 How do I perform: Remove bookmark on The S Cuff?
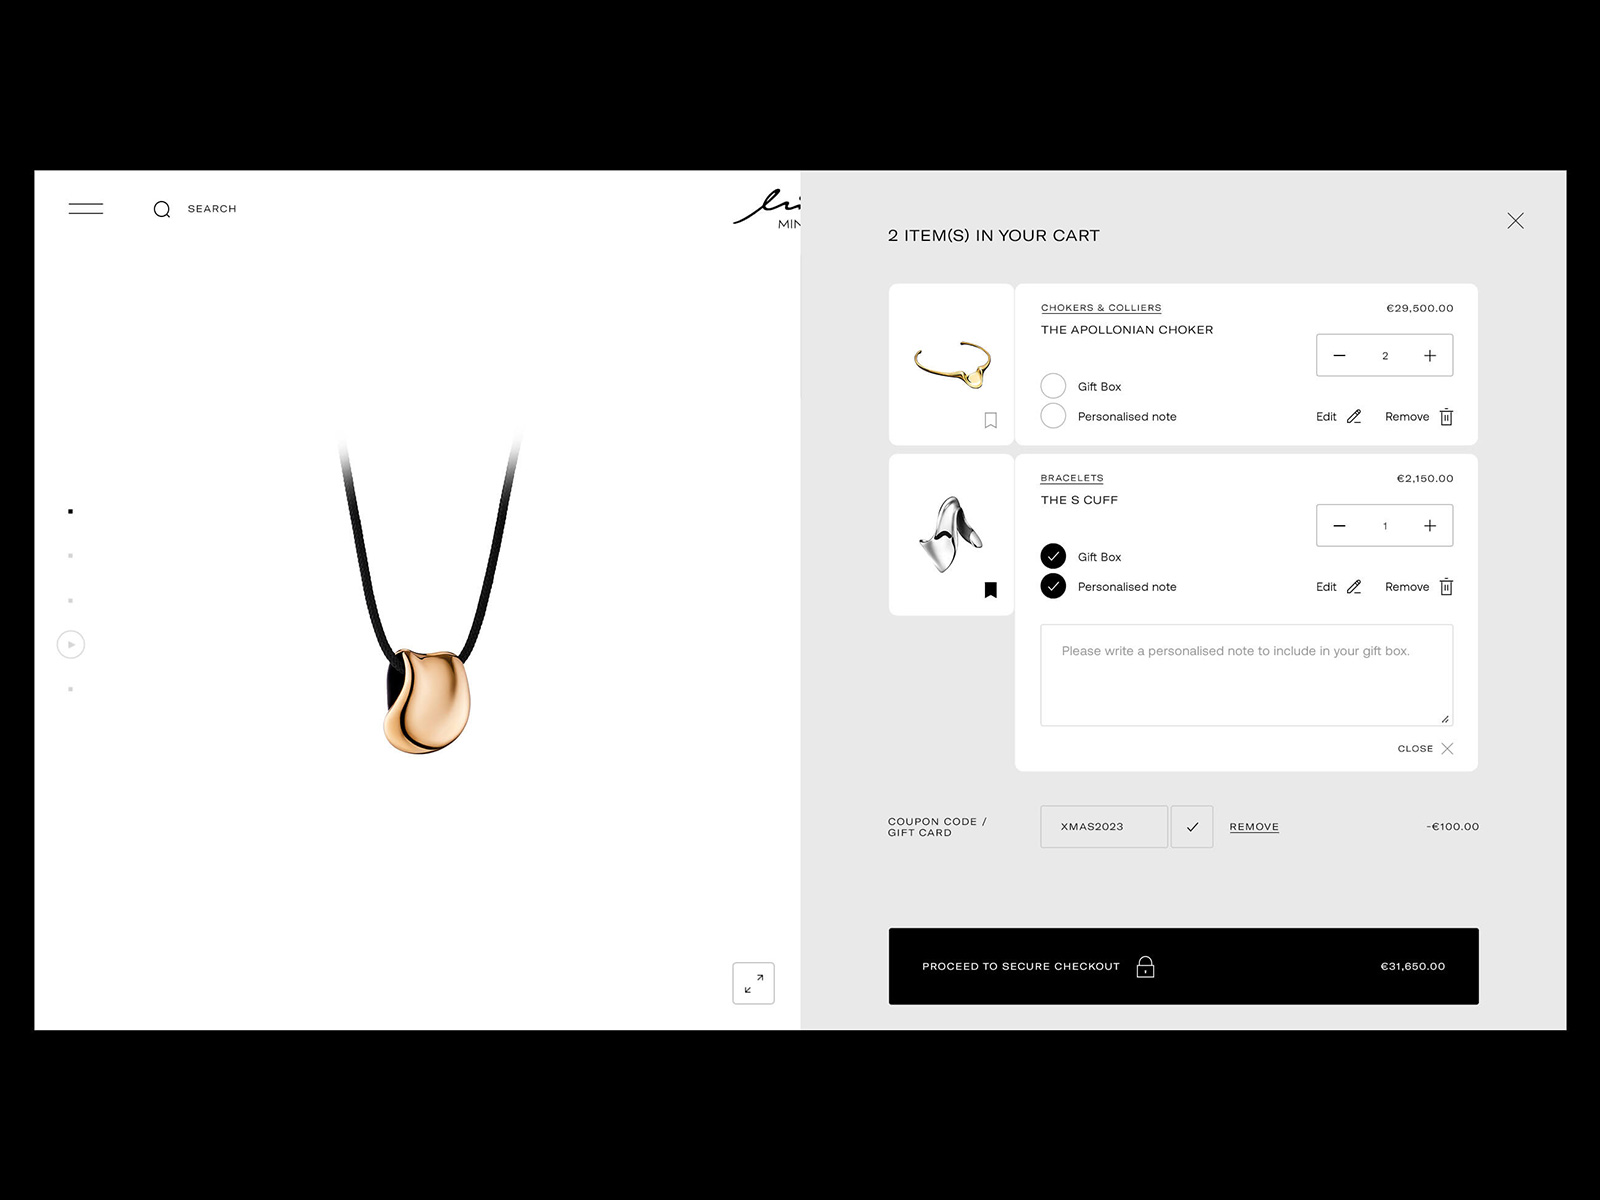(990, 590)
